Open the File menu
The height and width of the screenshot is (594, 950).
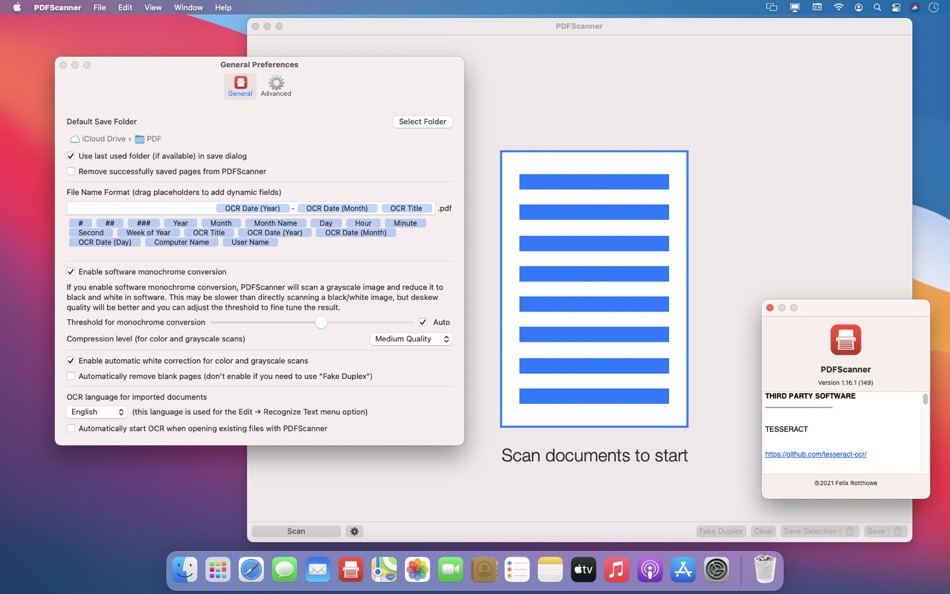point(99,7)
